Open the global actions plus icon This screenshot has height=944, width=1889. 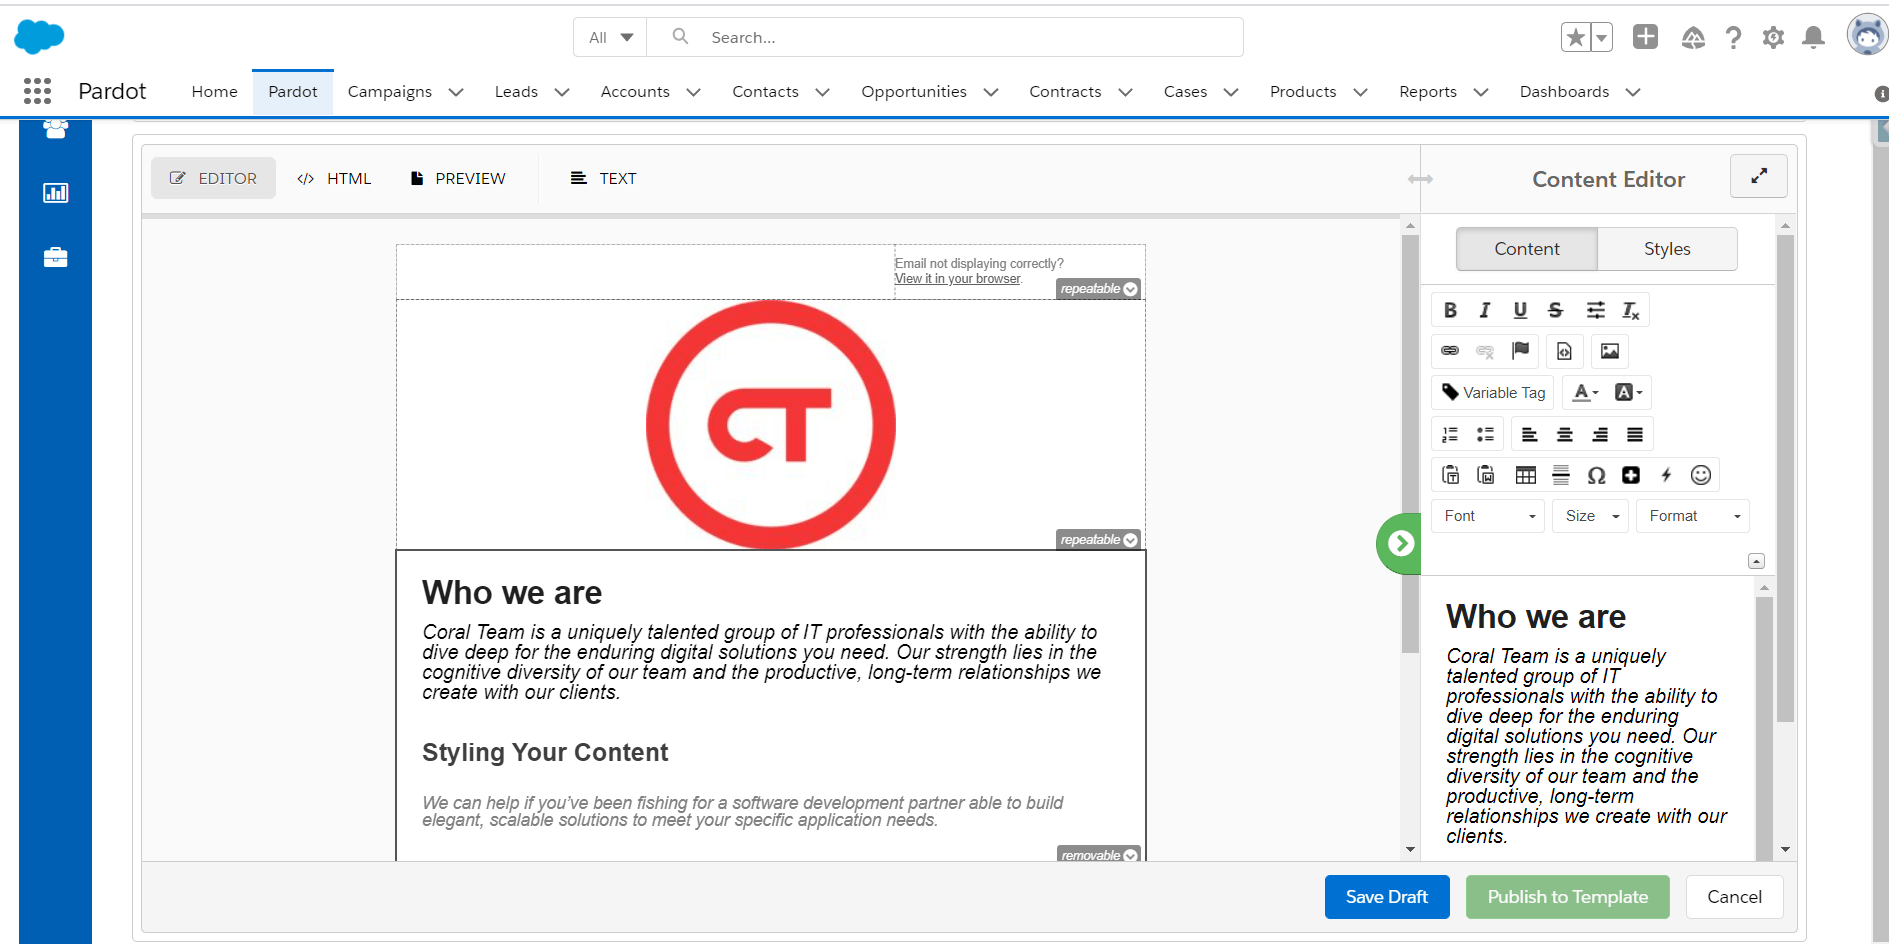coord(1645,37)
